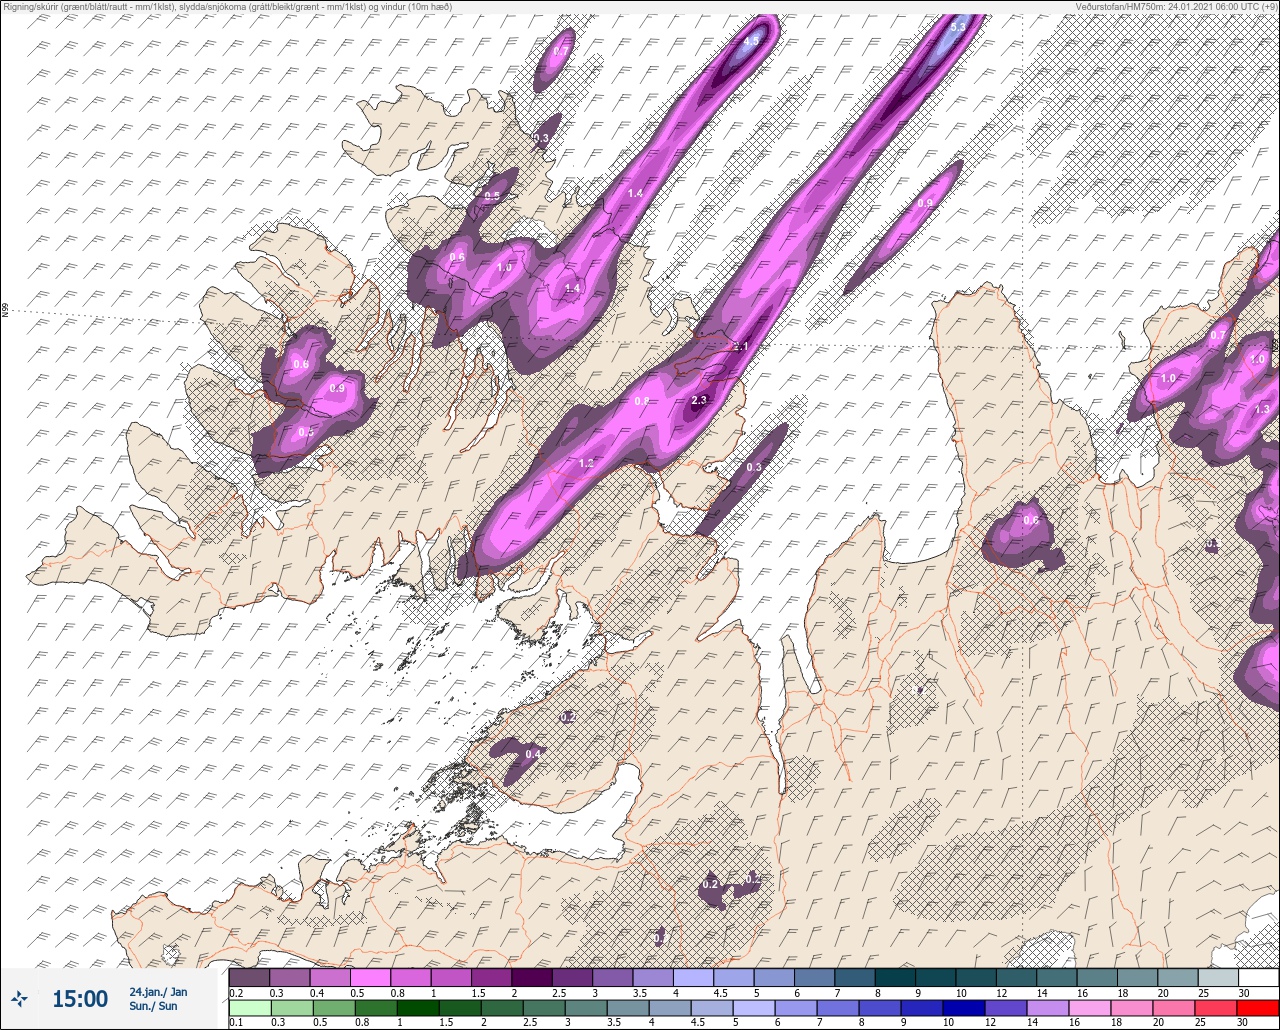Click the Veðurstofan logo icon beside 15:00

tap(21, 998)
